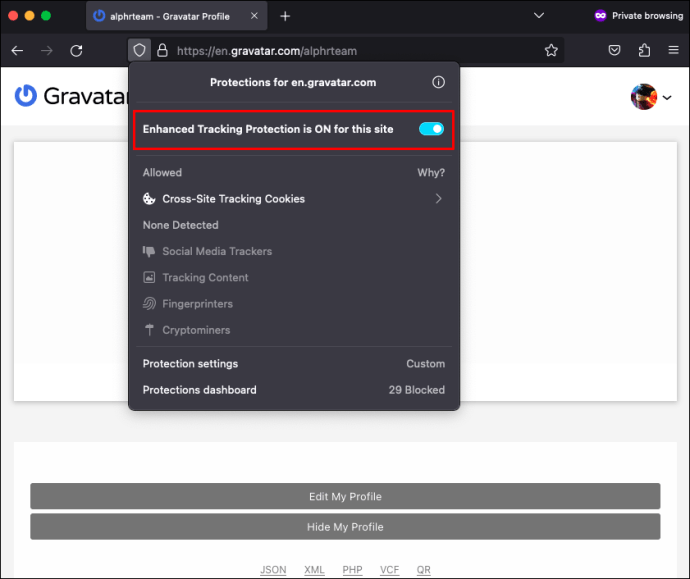Screen dimensions: 690x579
Task: Click the Fingerprinters fingerprint icon
Action: 149,304
